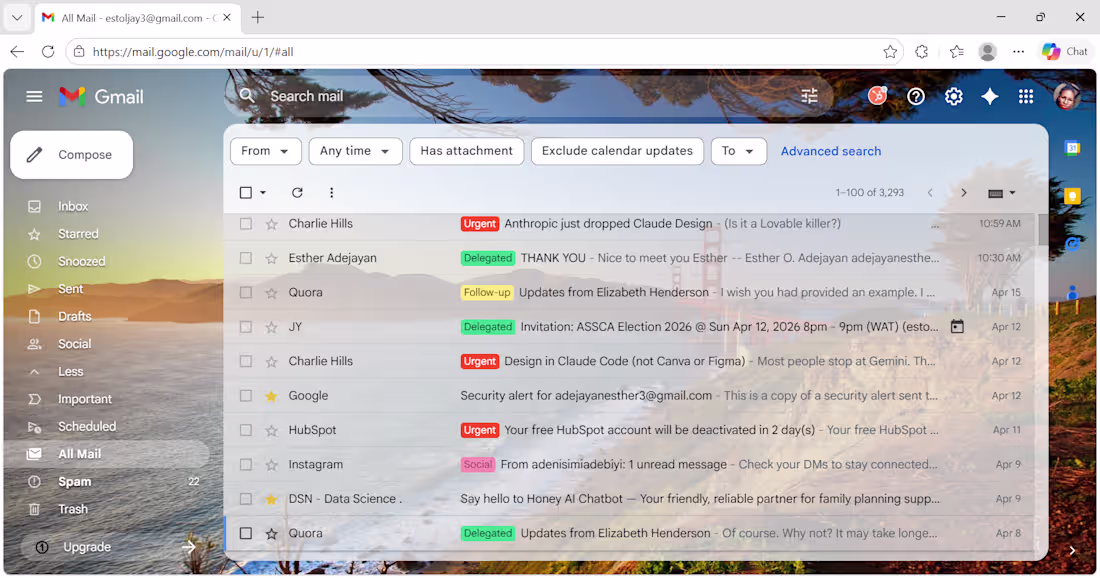1100x578 pixels.
Task: Open browser Settings and more menu
Action: (1019, 51)
